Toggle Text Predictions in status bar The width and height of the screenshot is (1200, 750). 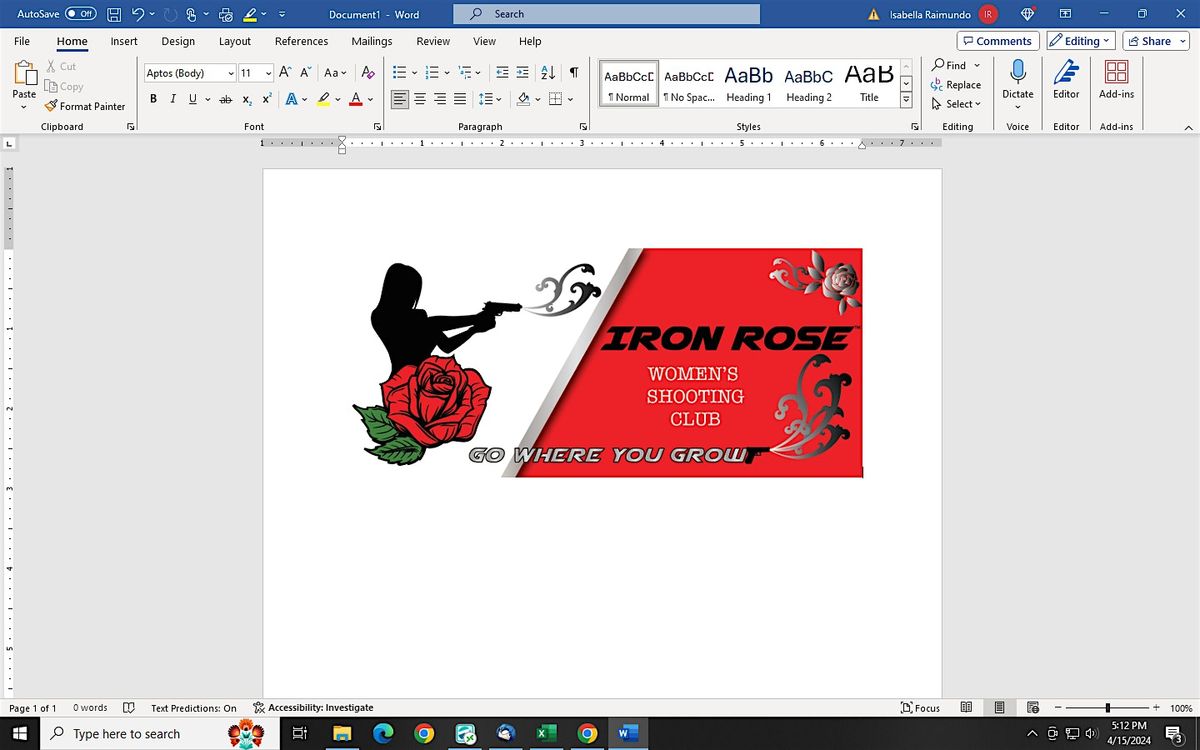point(193,707)
